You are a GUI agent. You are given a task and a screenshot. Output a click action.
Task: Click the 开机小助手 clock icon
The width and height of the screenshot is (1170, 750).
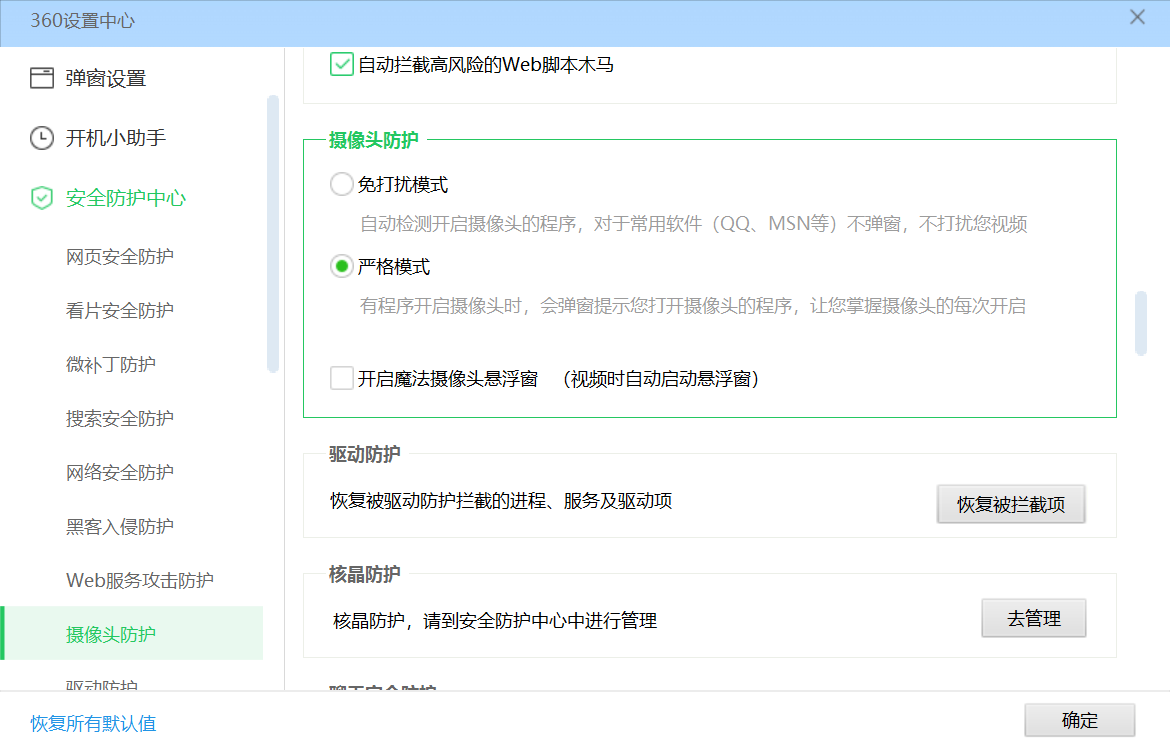pos(42,138)
